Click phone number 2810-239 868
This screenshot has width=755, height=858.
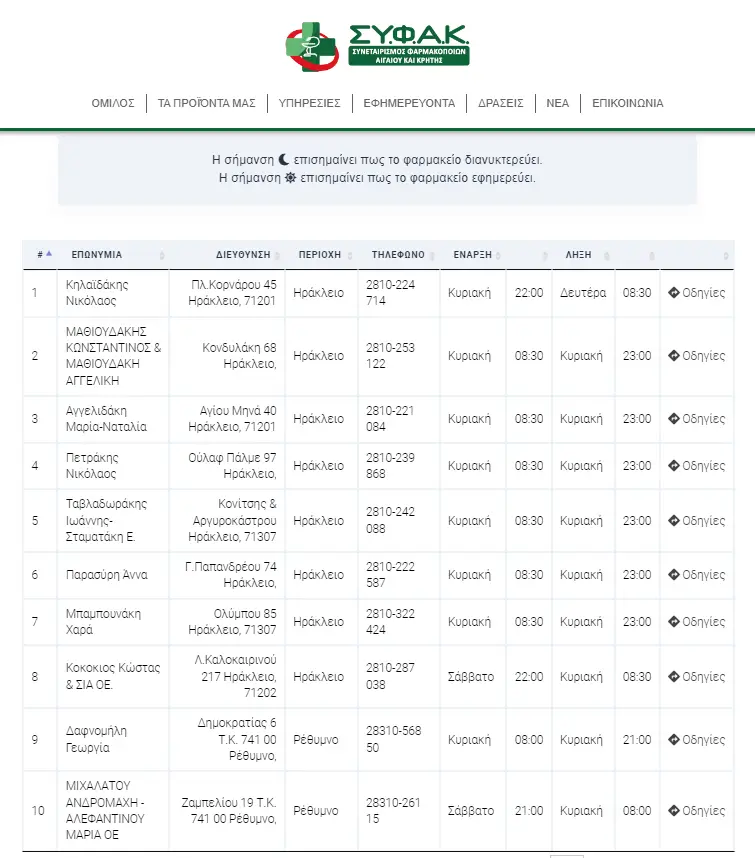coord(390,466)
